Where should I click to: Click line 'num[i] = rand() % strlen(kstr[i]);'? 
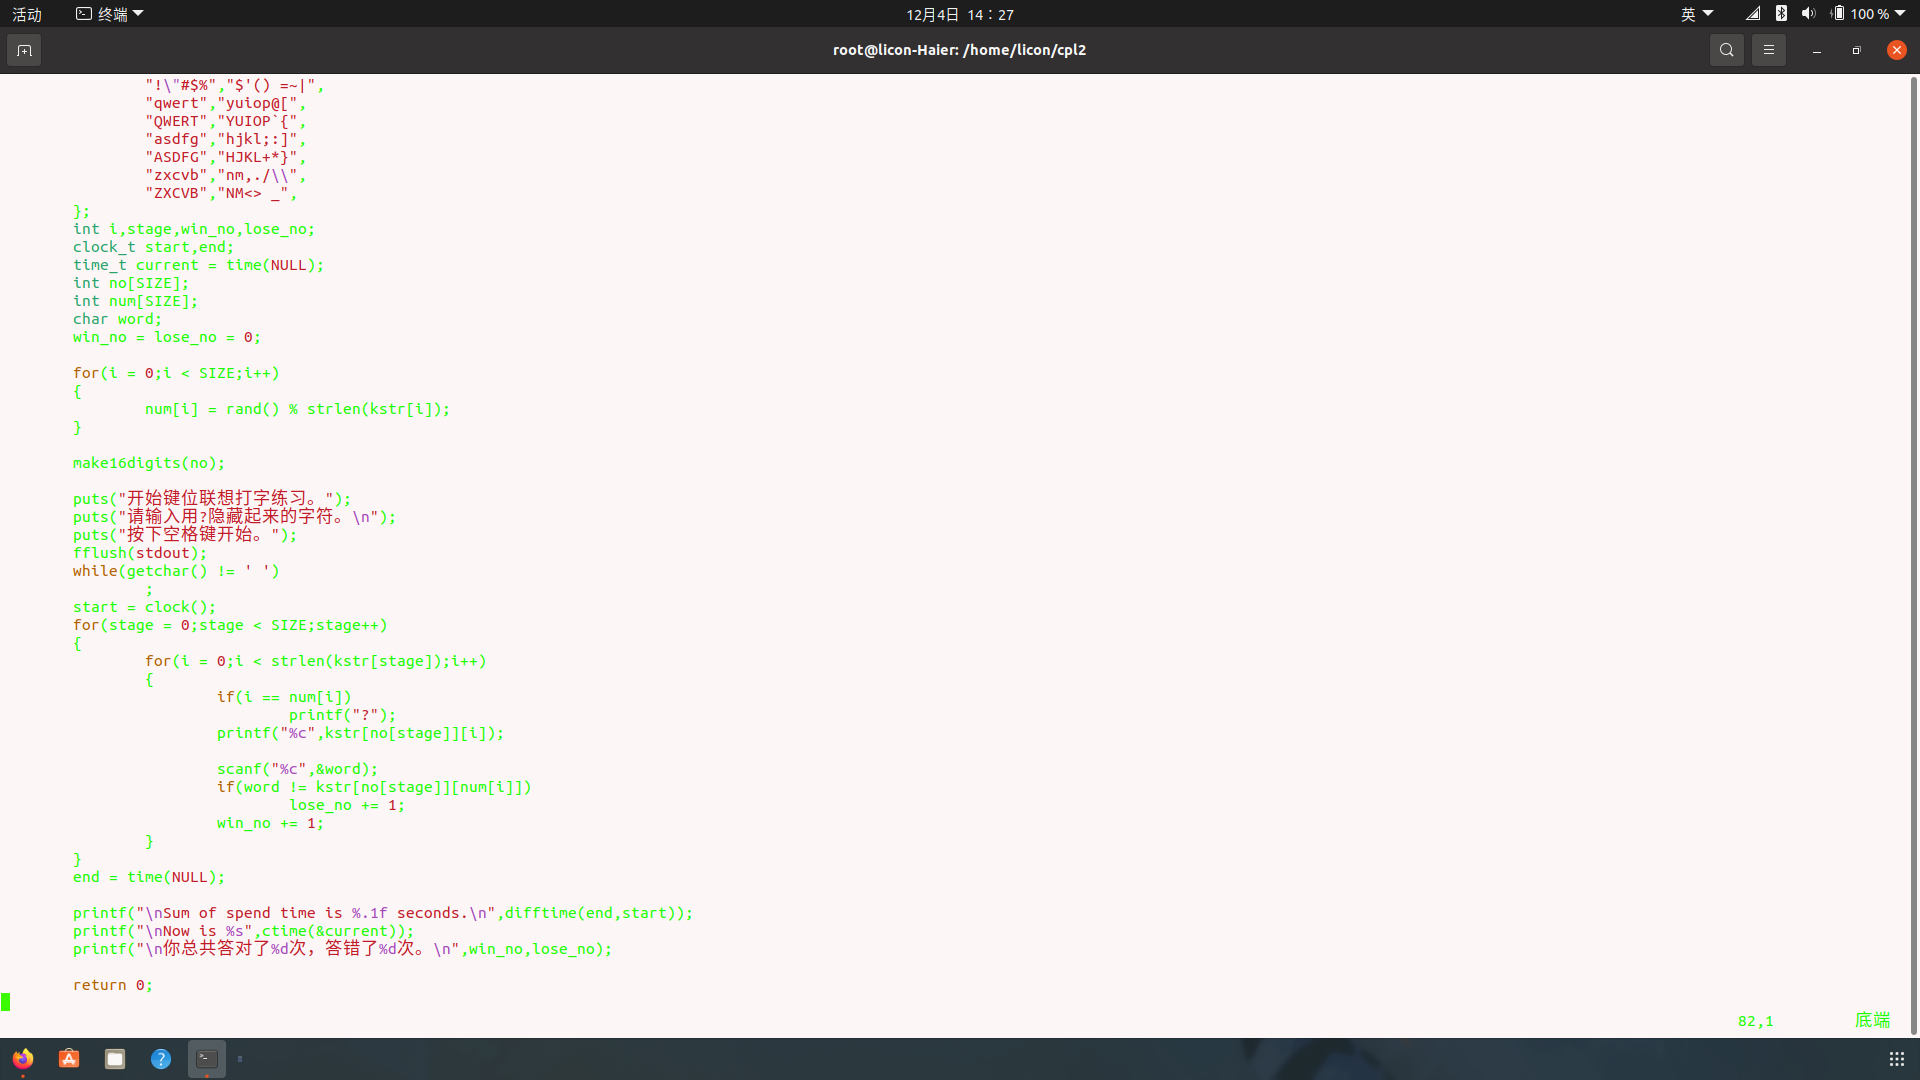click(298, 409)
